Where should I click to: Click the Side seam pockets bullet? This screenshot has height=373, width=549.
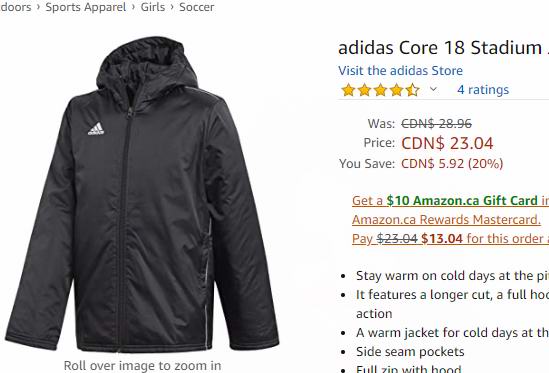(x=410, y=352)
